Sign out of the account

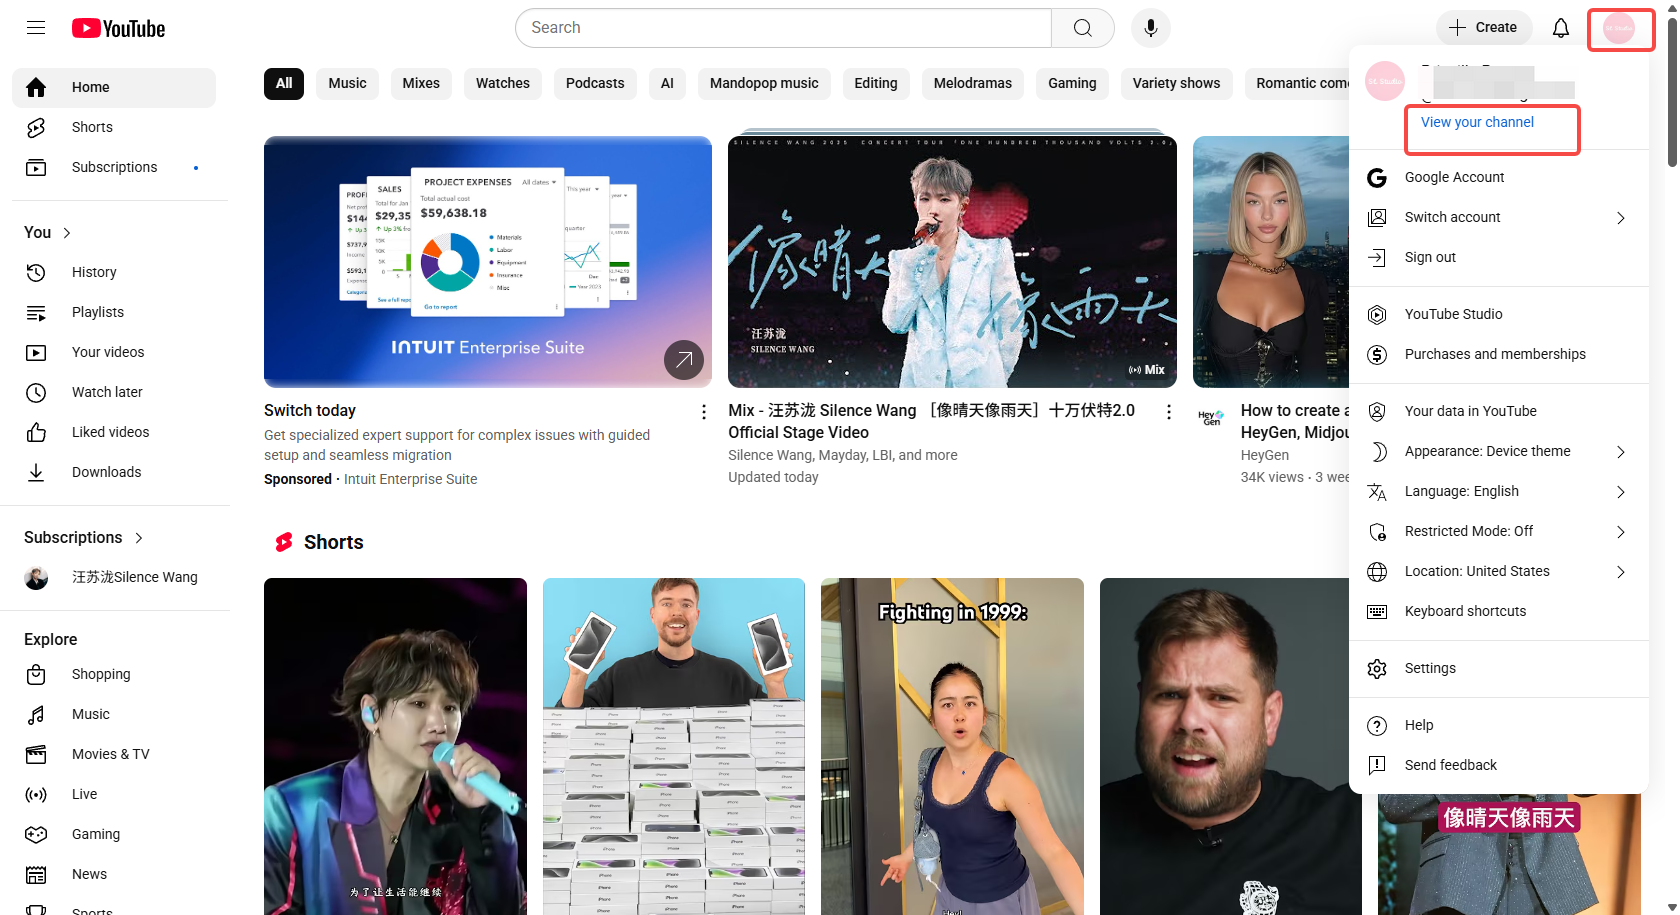[1499, 257]
